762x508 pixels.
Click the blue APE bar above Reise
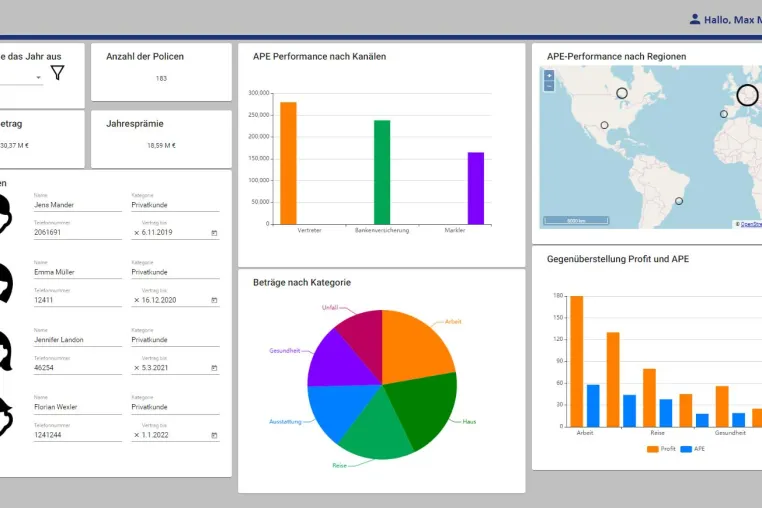click(666, 413)
